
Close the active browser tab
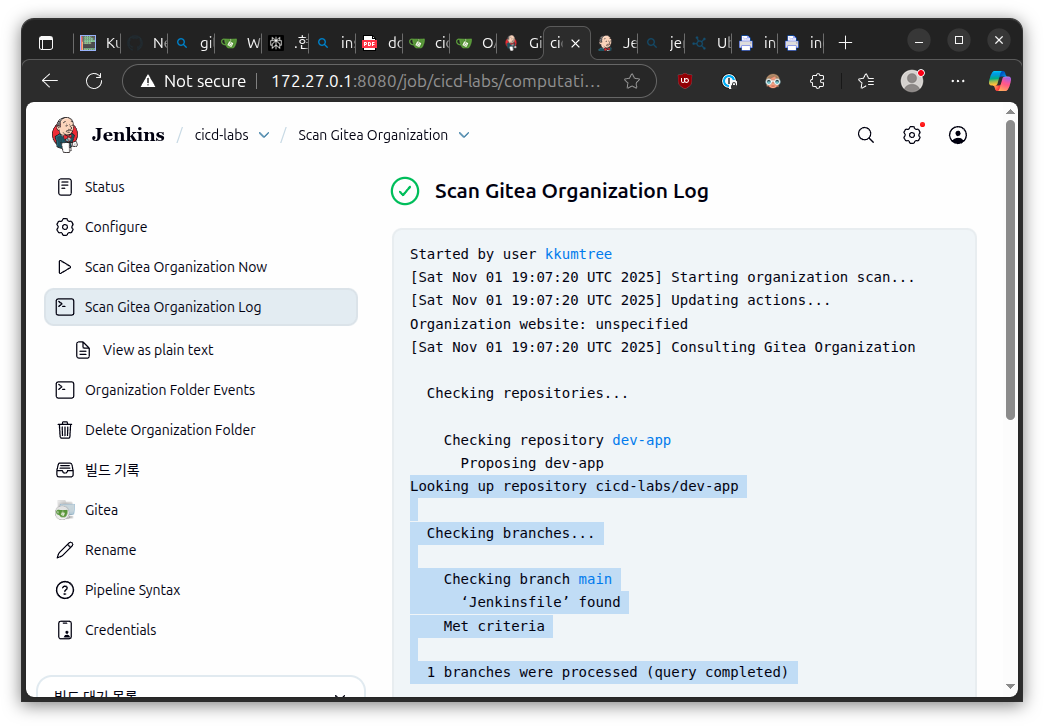pyautogui.click(x=576, y=43)
